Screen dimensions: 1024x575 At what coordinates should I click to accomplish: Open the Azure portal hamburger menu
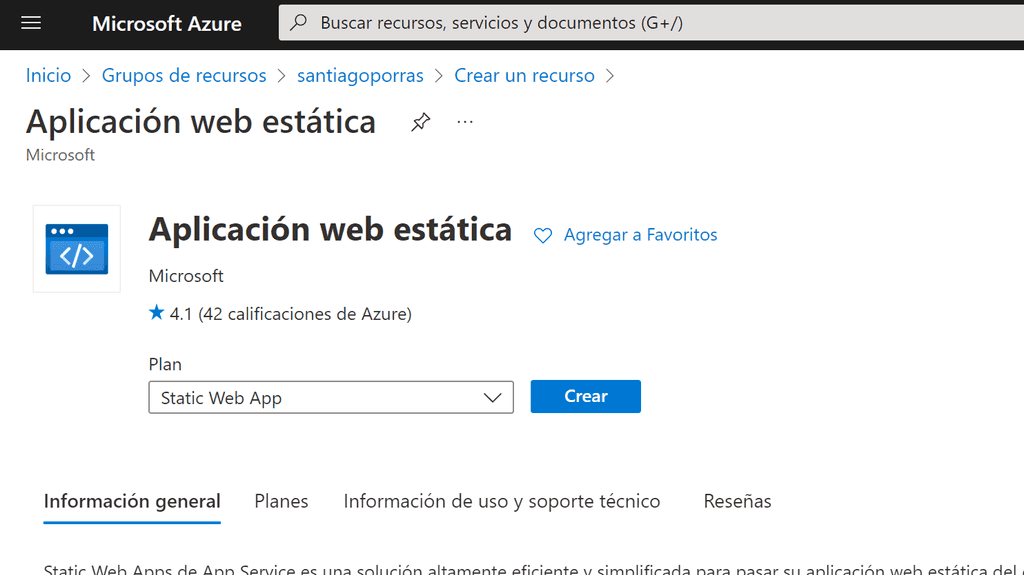31,23
